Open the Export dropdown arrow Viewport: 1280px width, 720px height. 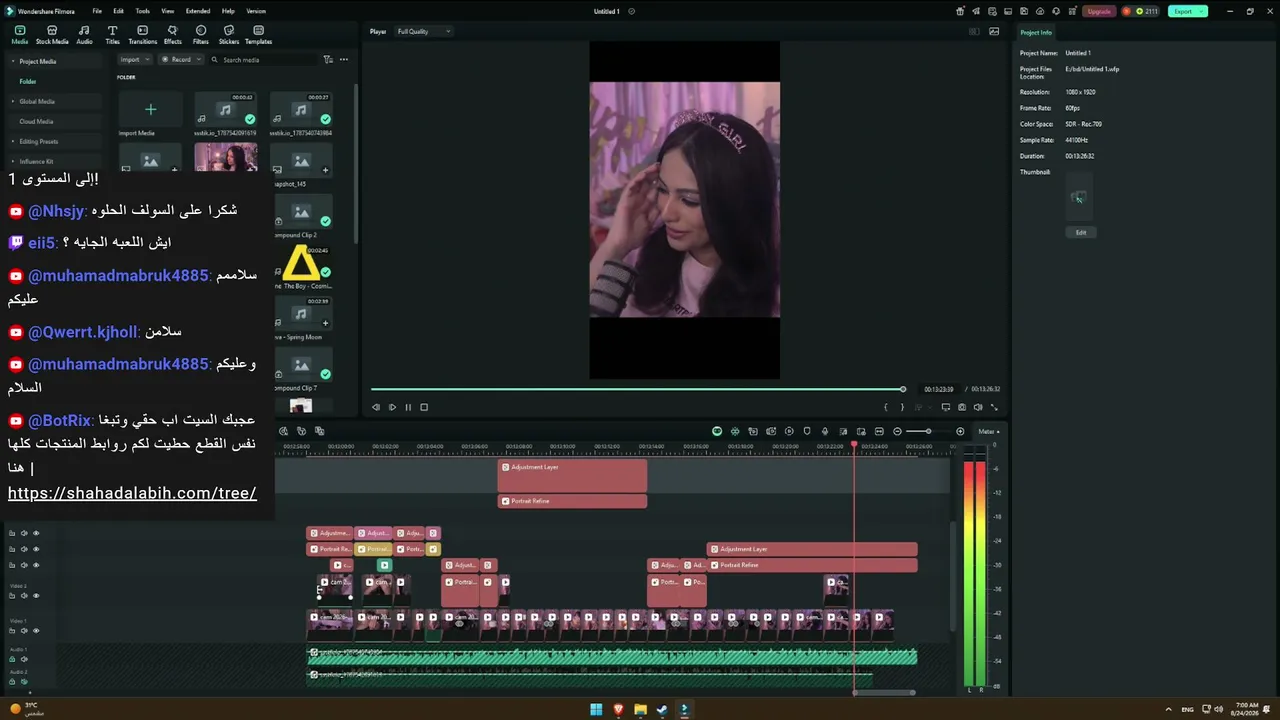tap(1201, 12)
